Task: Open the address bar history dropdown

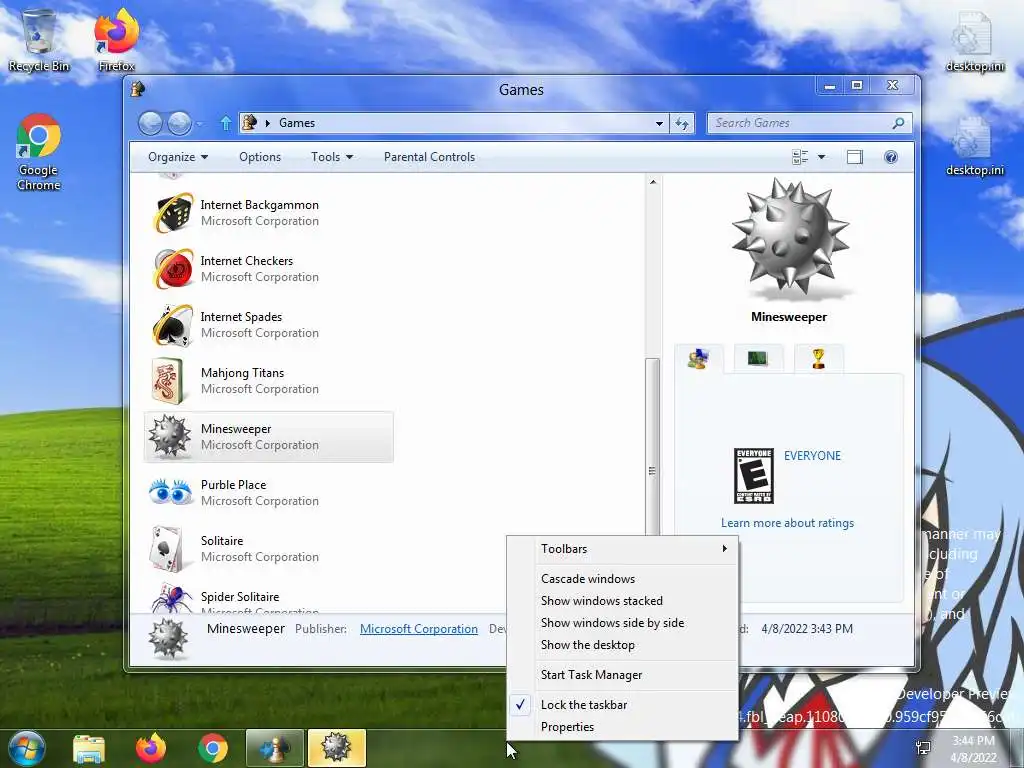Action: click(659, 123)
